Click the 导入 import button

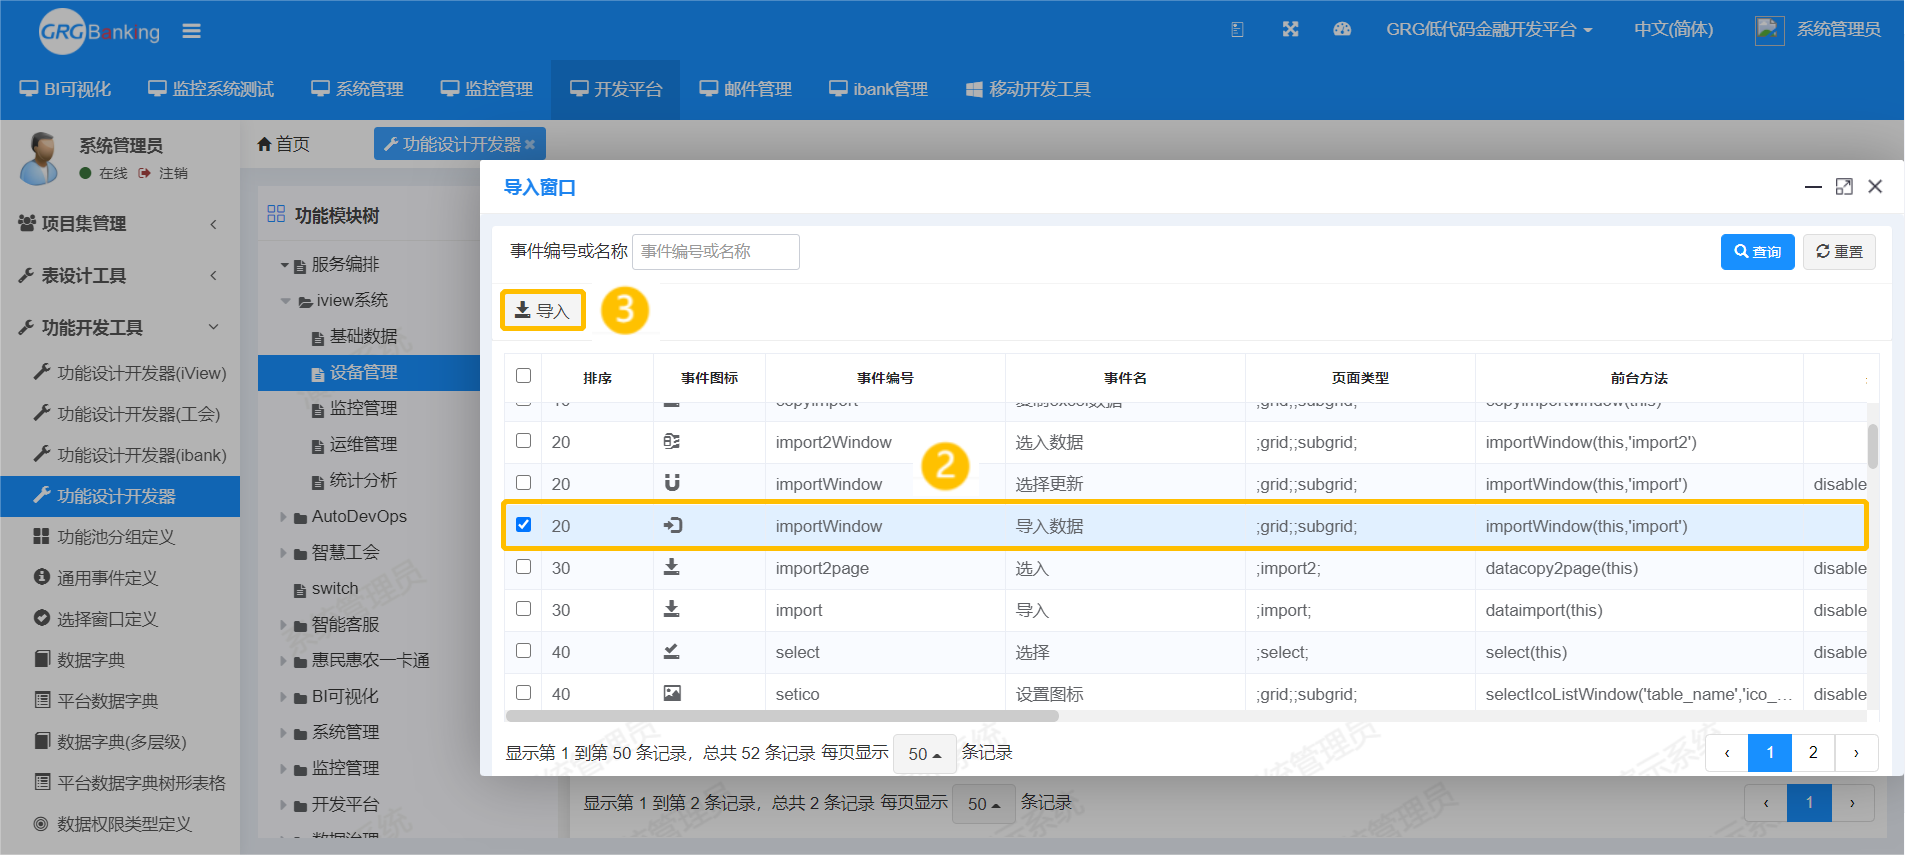click(542, 311)
